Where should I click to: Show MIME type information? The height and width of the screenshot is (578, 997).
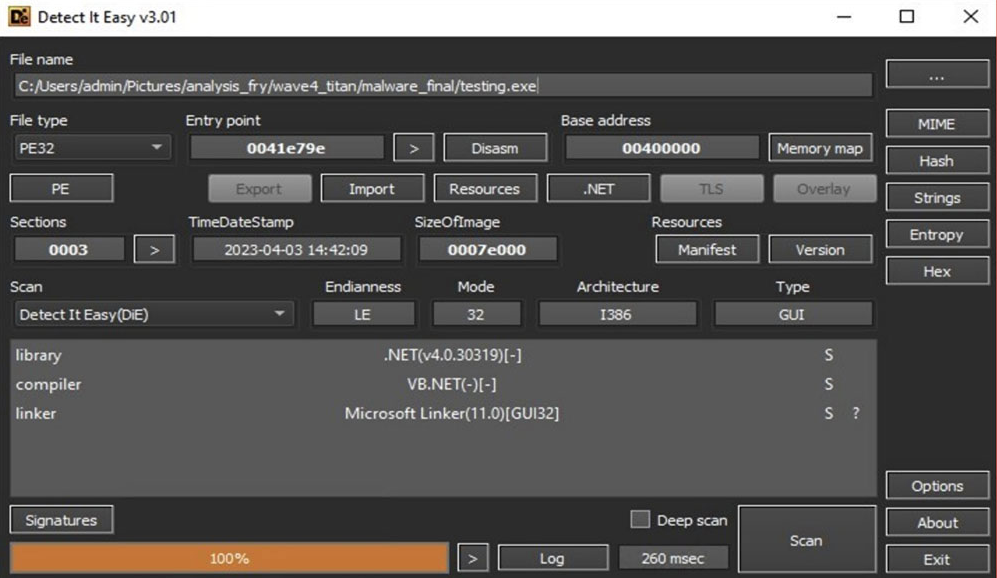(x=936, y=123)
